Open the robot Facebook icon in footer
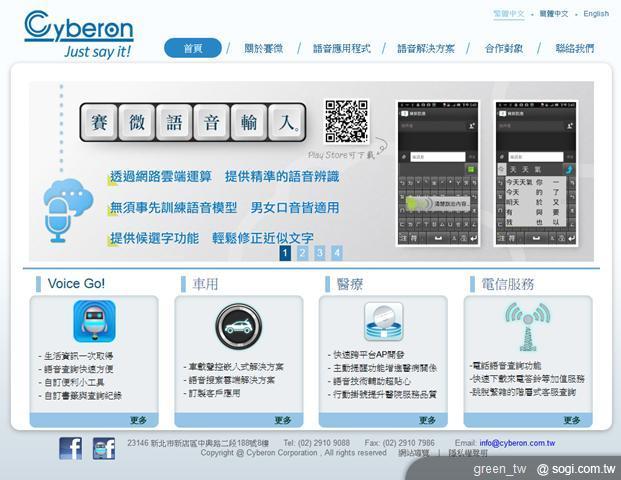Image resolution: width=621 pixels, height=480 pixels. point(104,448)
